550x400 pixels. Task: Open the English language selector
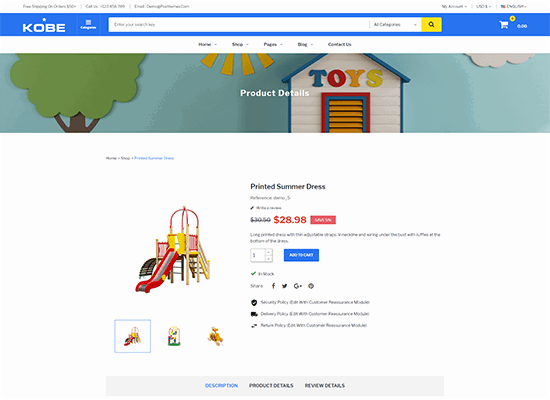click(514, 6)
